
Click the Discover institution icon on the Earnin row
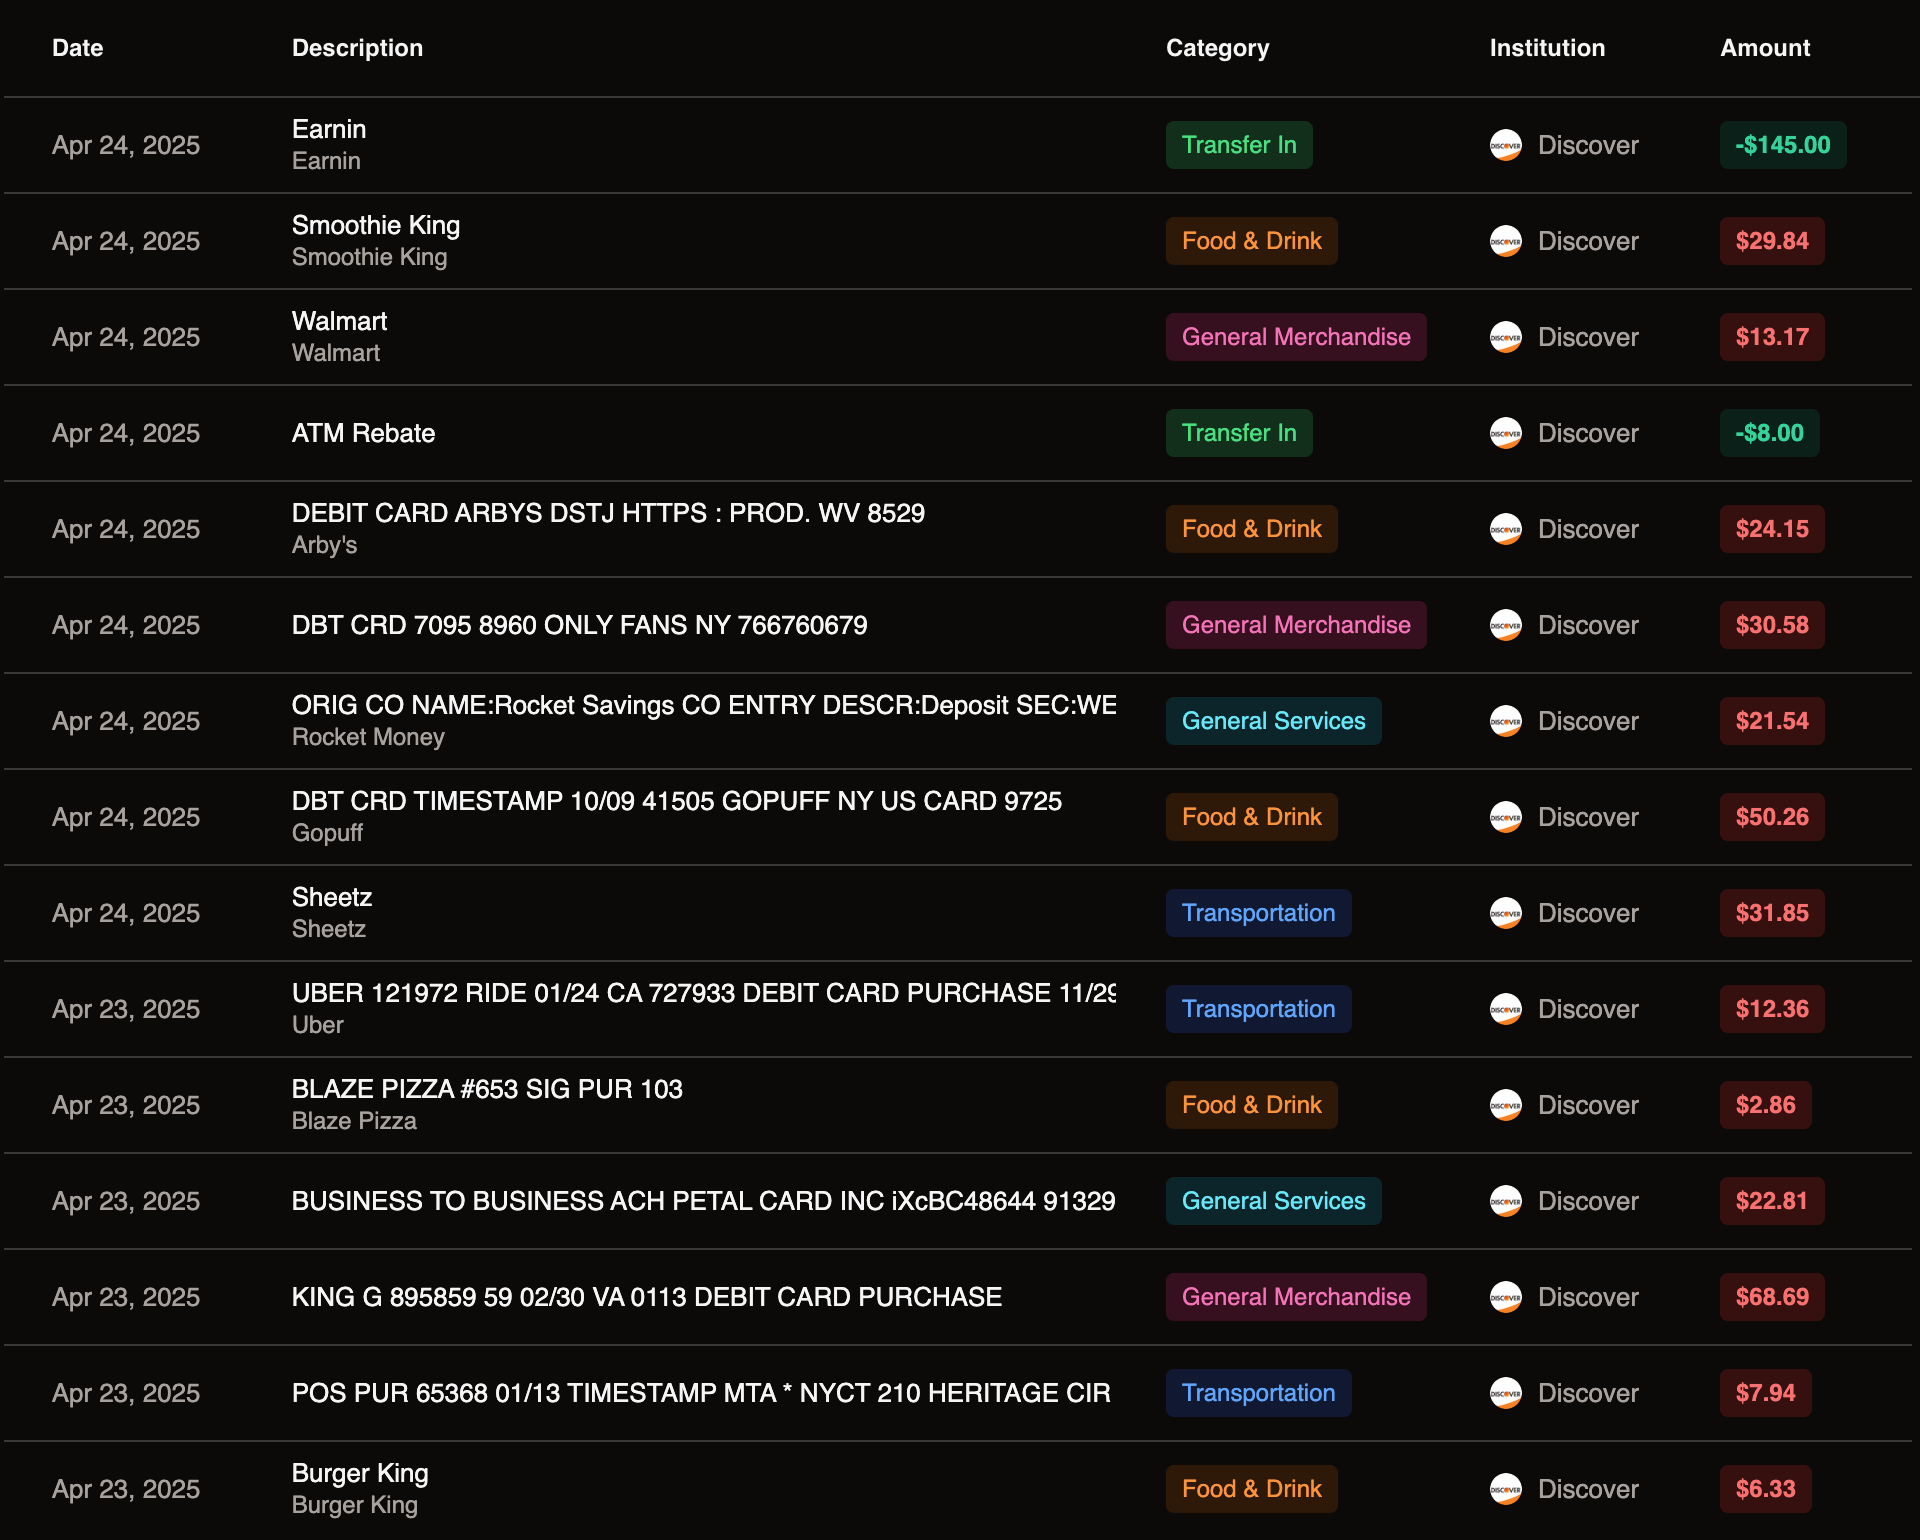(x=1506, y=145)
